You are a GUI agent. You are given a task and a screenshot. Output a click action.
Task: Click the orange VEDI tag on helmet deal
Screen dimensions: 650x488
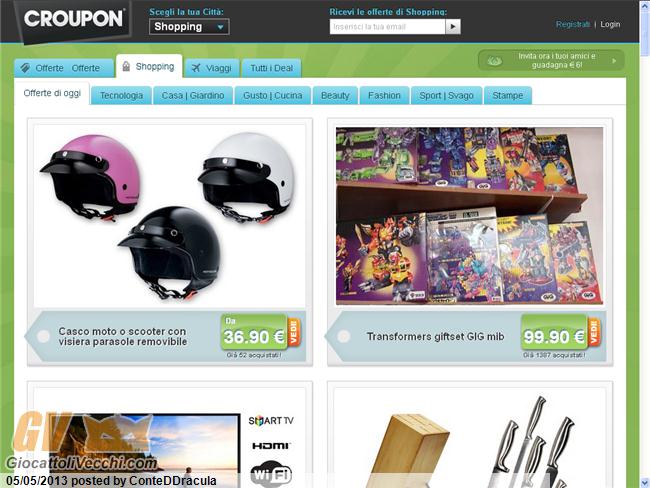(x=294, y=332)
